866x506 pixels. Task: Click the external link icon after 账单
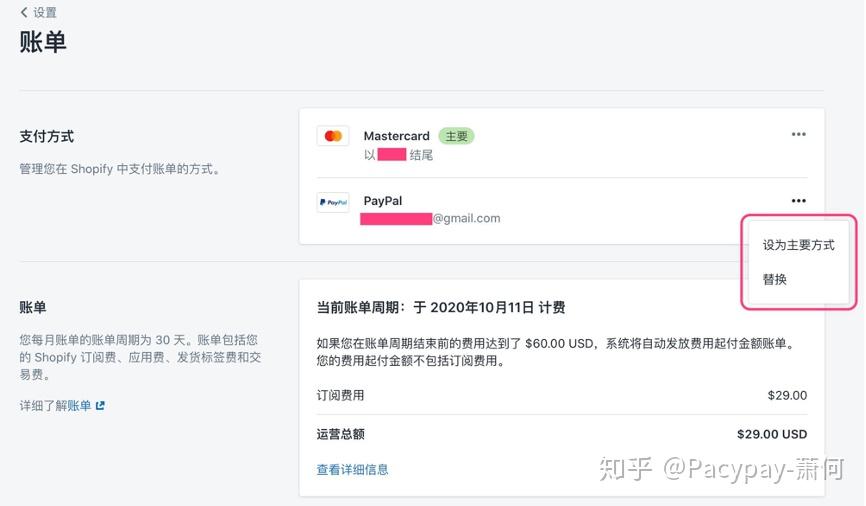(100, 405)
